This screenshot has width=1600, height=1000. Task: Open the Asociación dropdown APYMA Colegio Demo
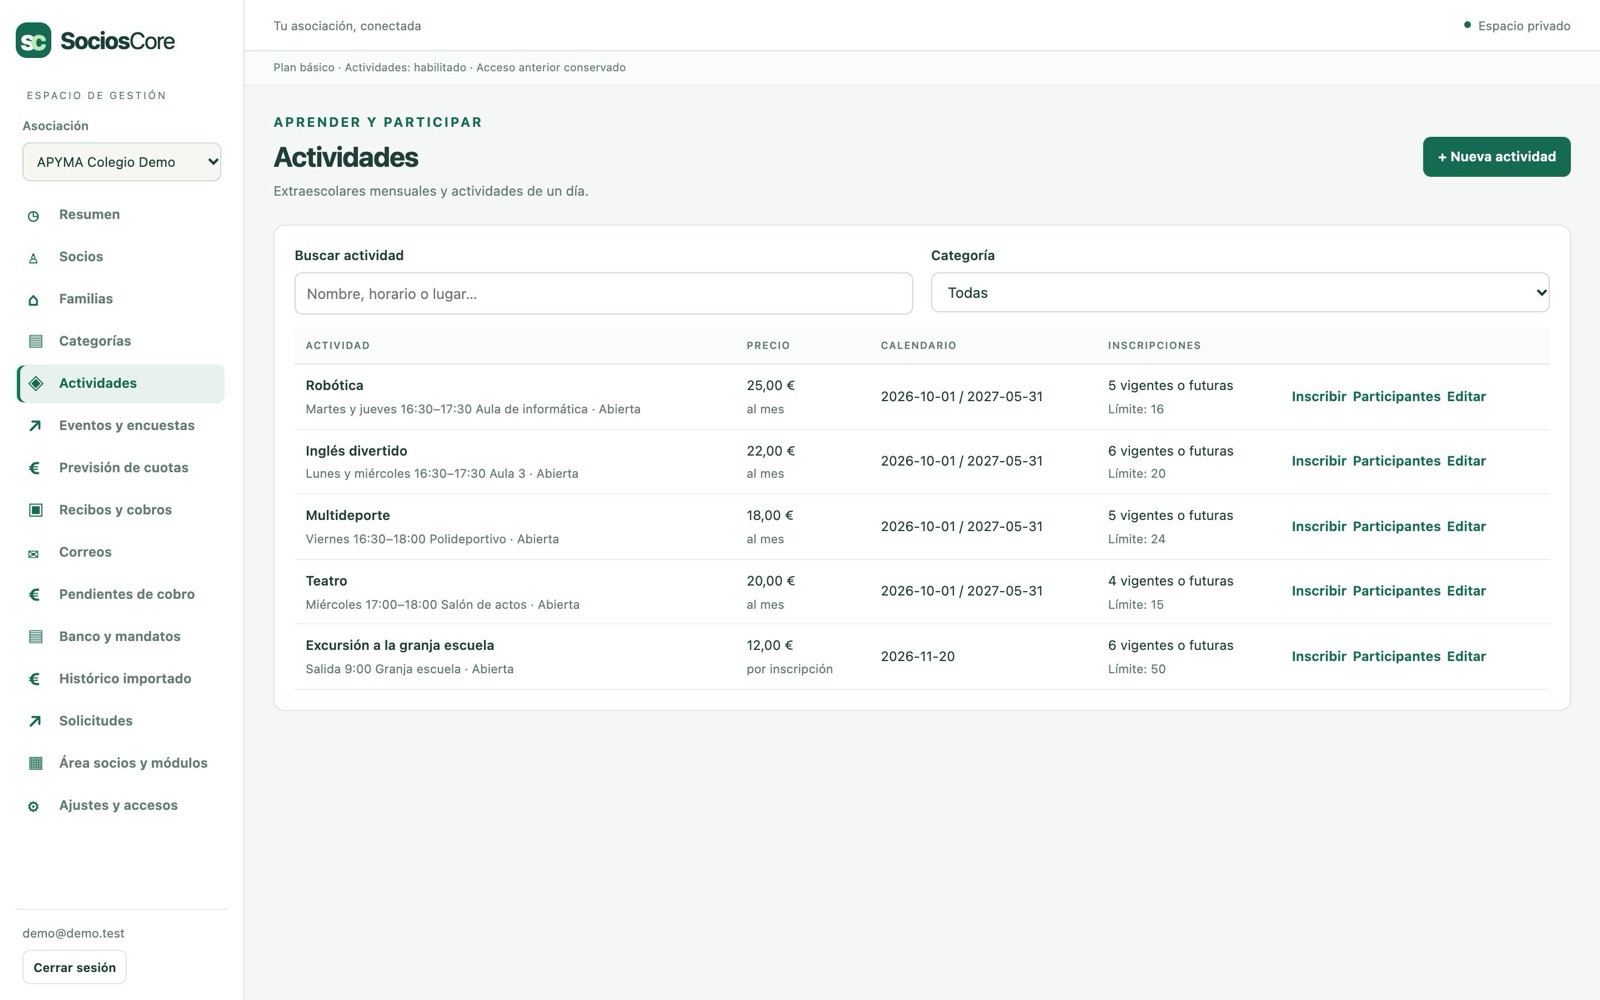[x=122, y=162]
